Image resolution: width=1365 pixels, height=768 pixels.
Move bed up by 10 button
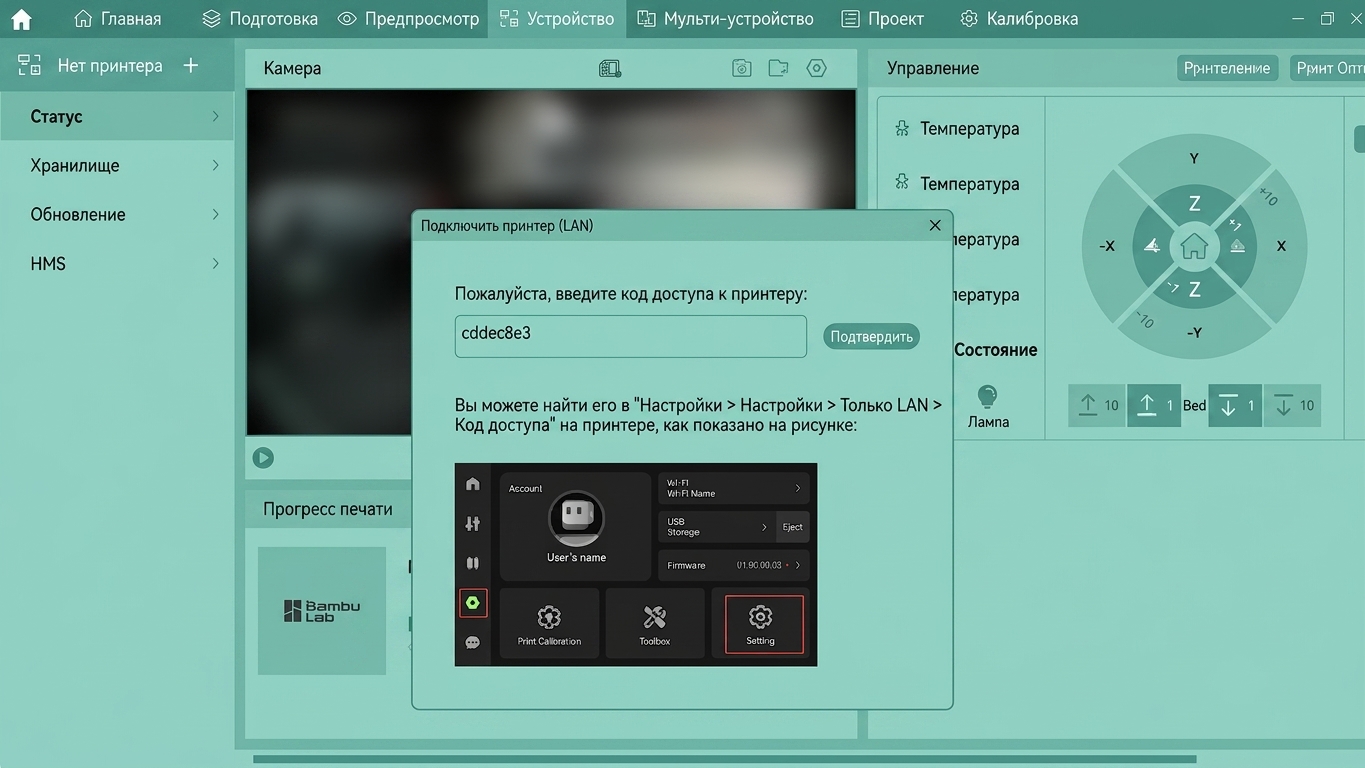click(x=1097, y=405)
